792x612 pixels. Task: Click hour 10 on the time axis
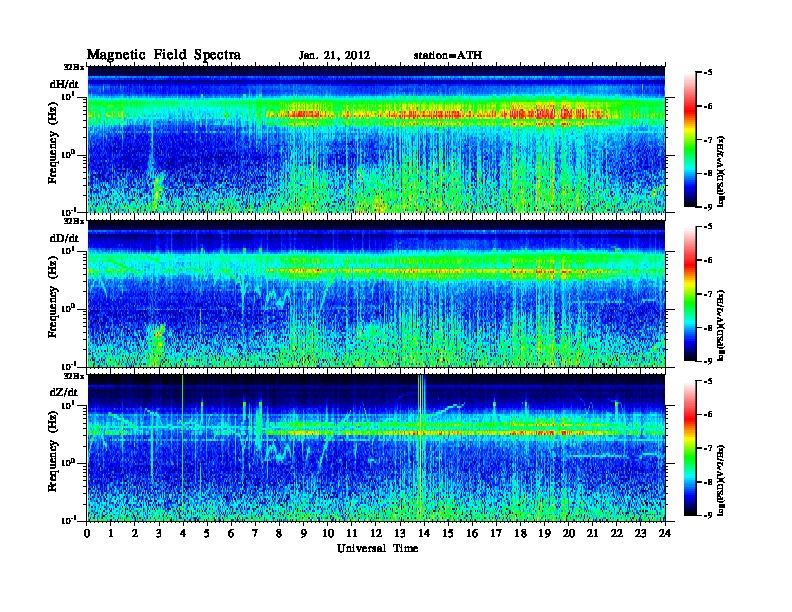coord(328,534)
